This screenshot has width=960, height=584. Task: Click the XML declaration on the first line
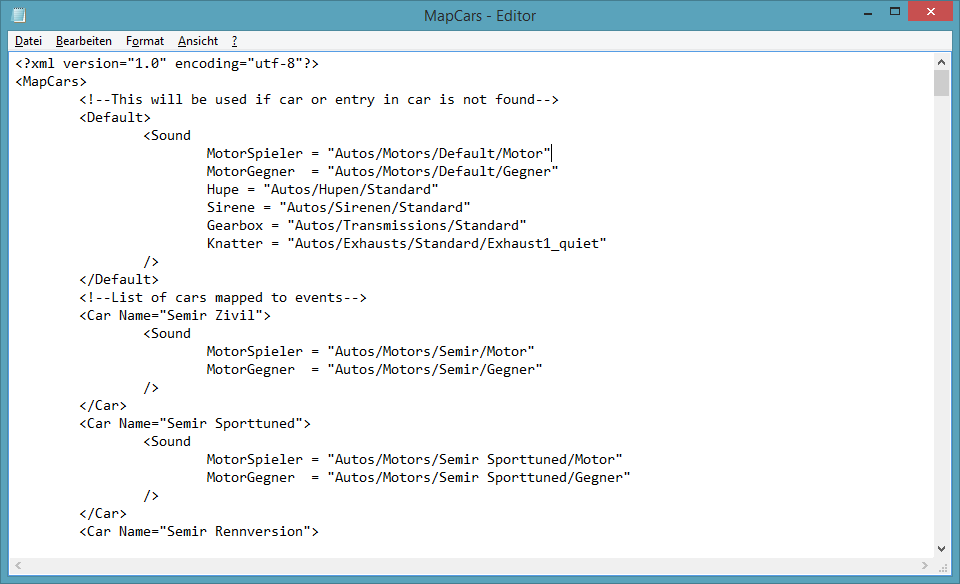167,64
